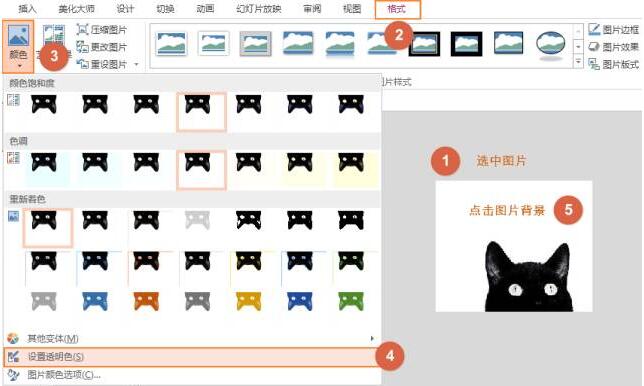Expand the picture styles gallery More button
The height and width of the screenshot is (386, 644).
(x=578, y=62)
